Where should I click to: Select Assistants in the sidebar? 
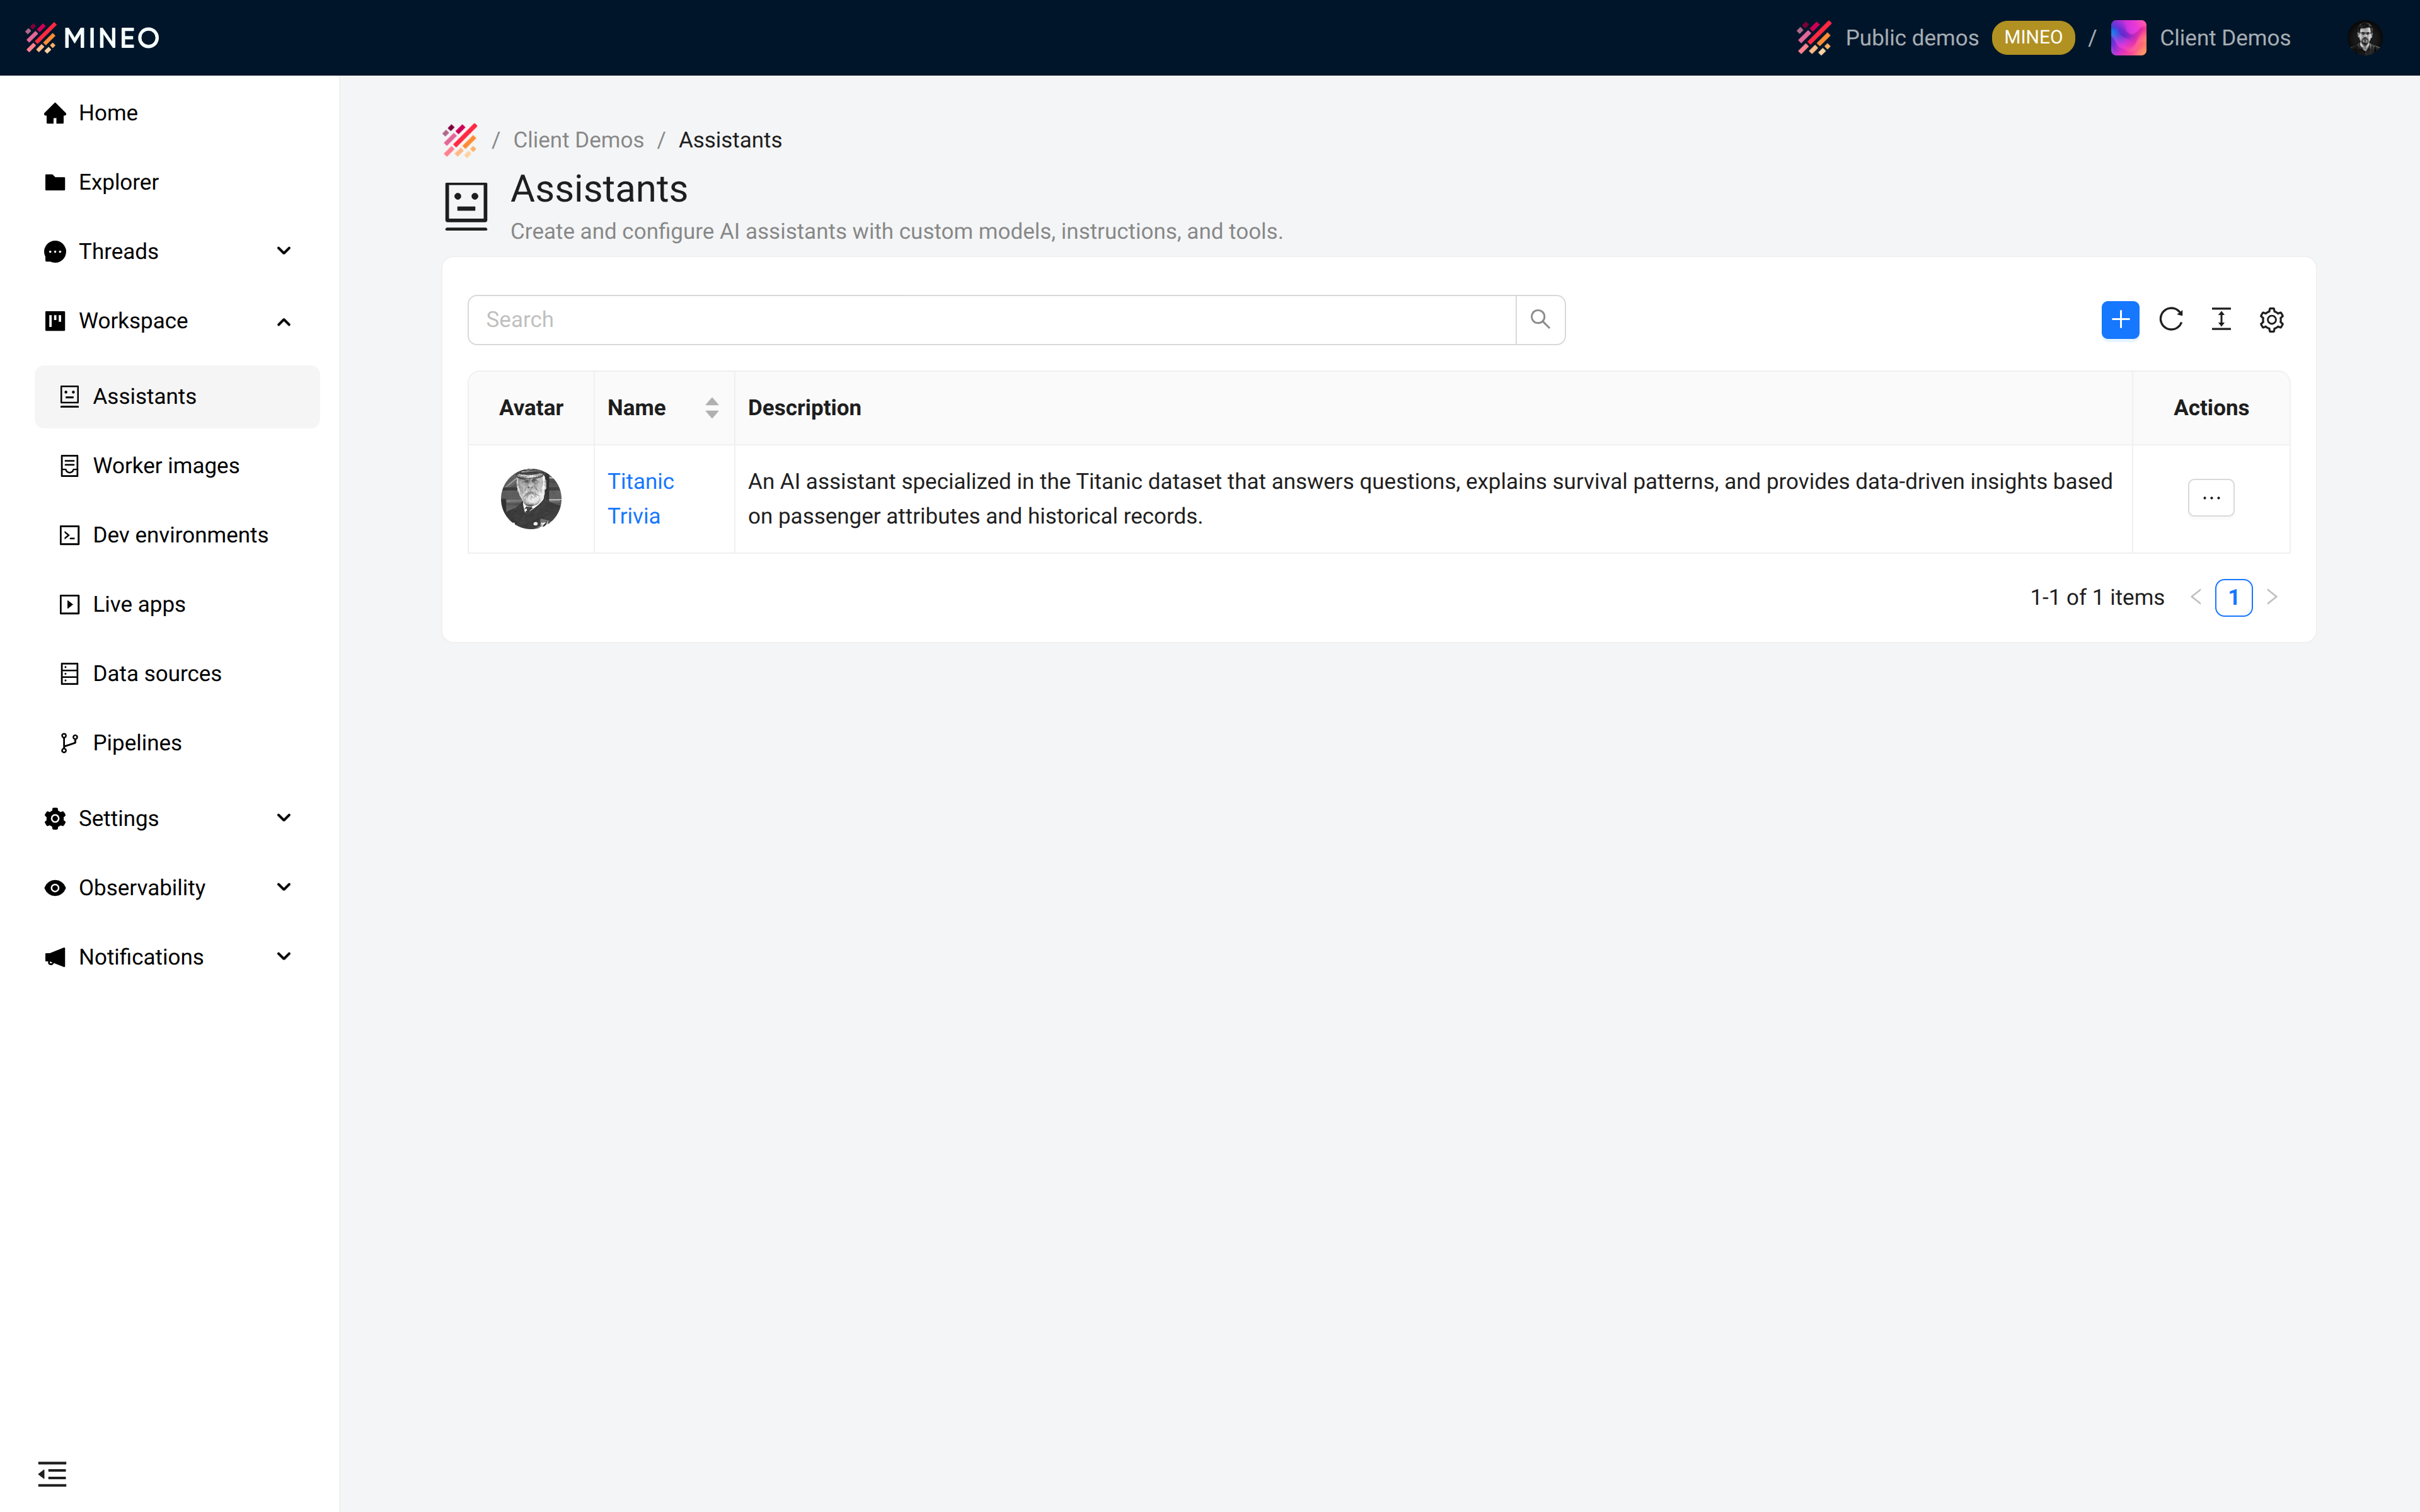[144, 396]
